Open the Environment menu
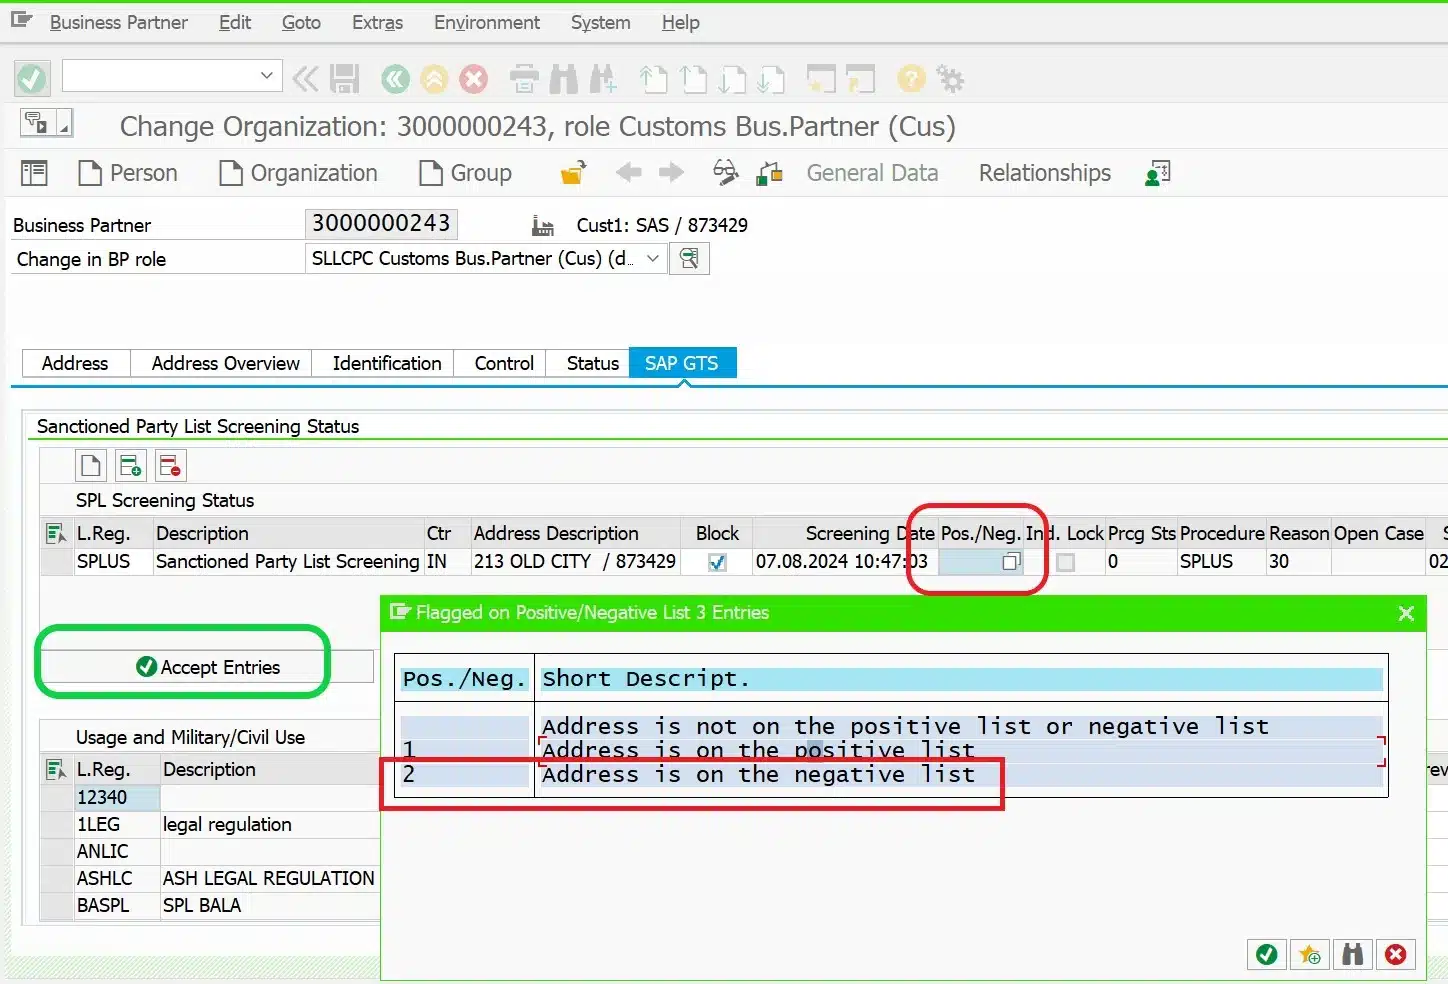The height and width of the screenshot is (984, 1448). pos(487,22)
